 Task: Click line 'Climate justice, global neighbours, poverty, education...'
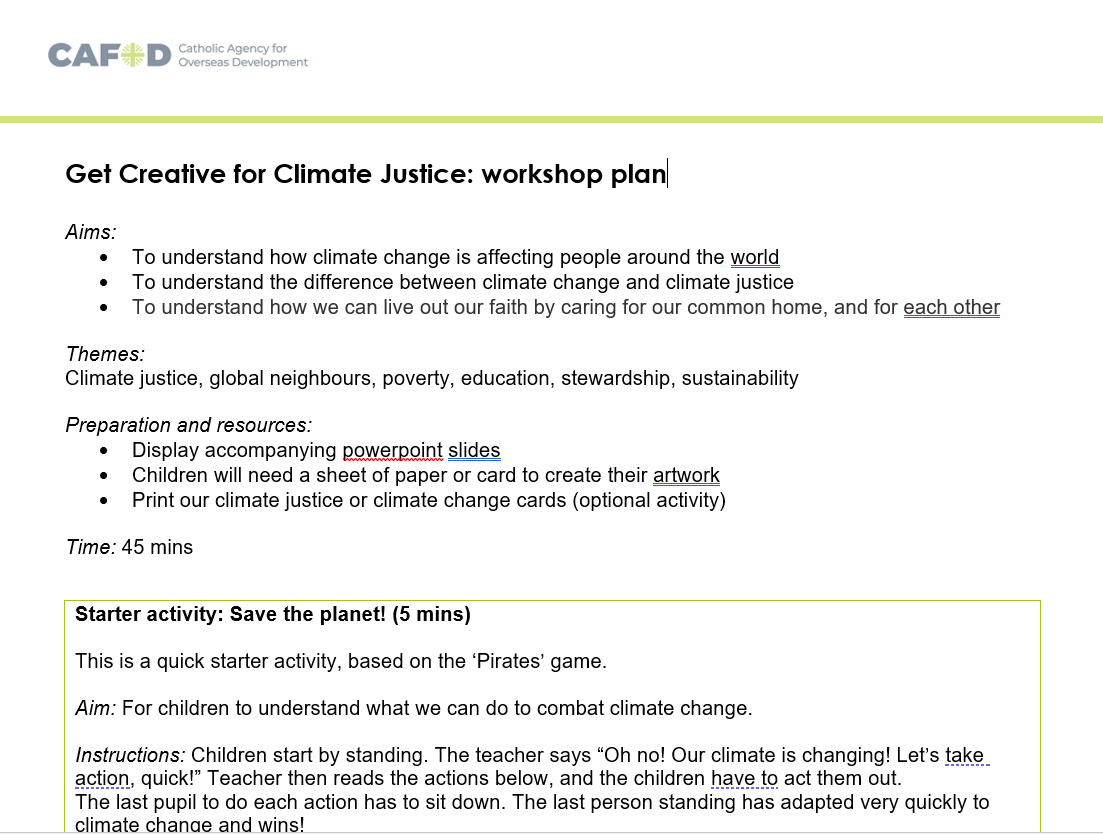(x=432, y=378)
